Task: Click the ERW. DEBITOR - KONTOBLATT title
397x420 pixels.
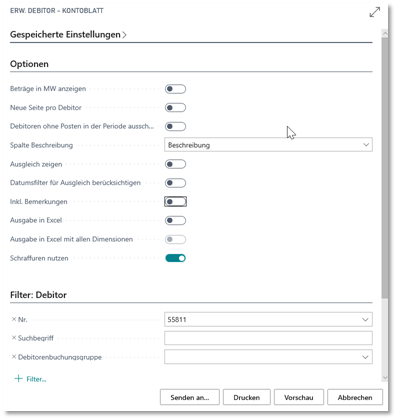Action: click(x=57, y=11)
